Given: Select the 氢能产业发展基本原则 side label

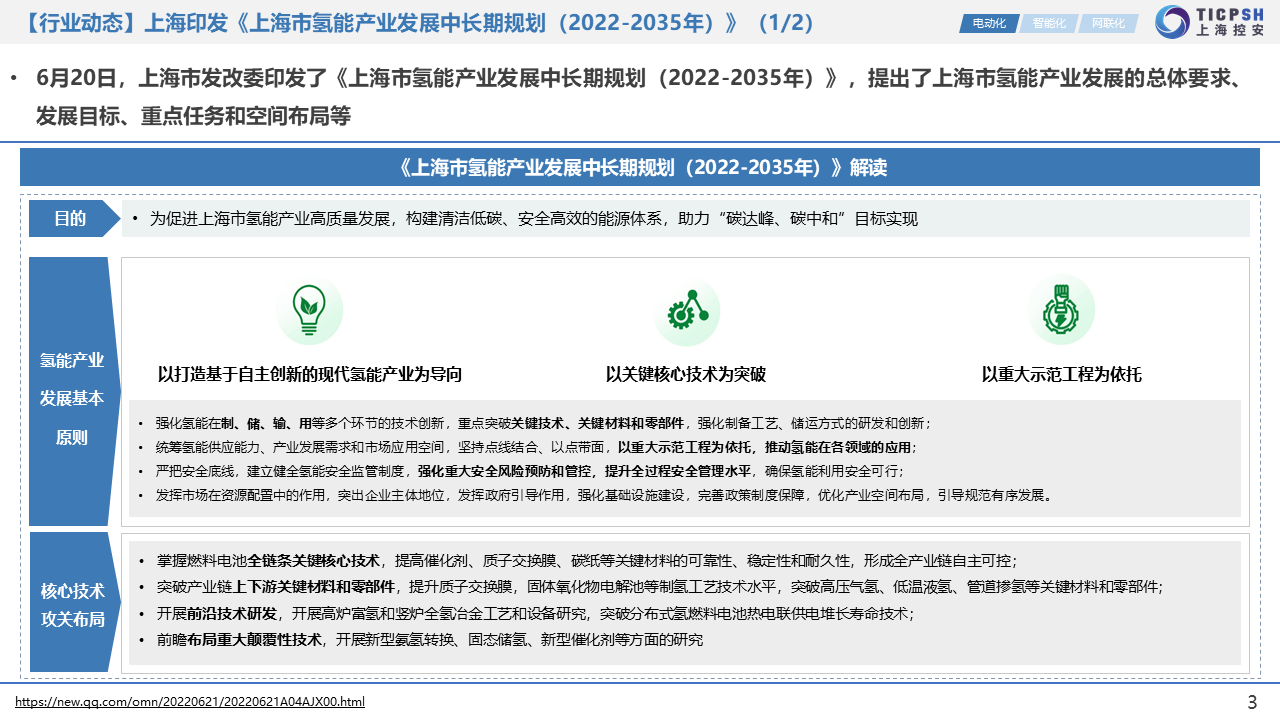Looking at the screenshot, I should point(72,398).
